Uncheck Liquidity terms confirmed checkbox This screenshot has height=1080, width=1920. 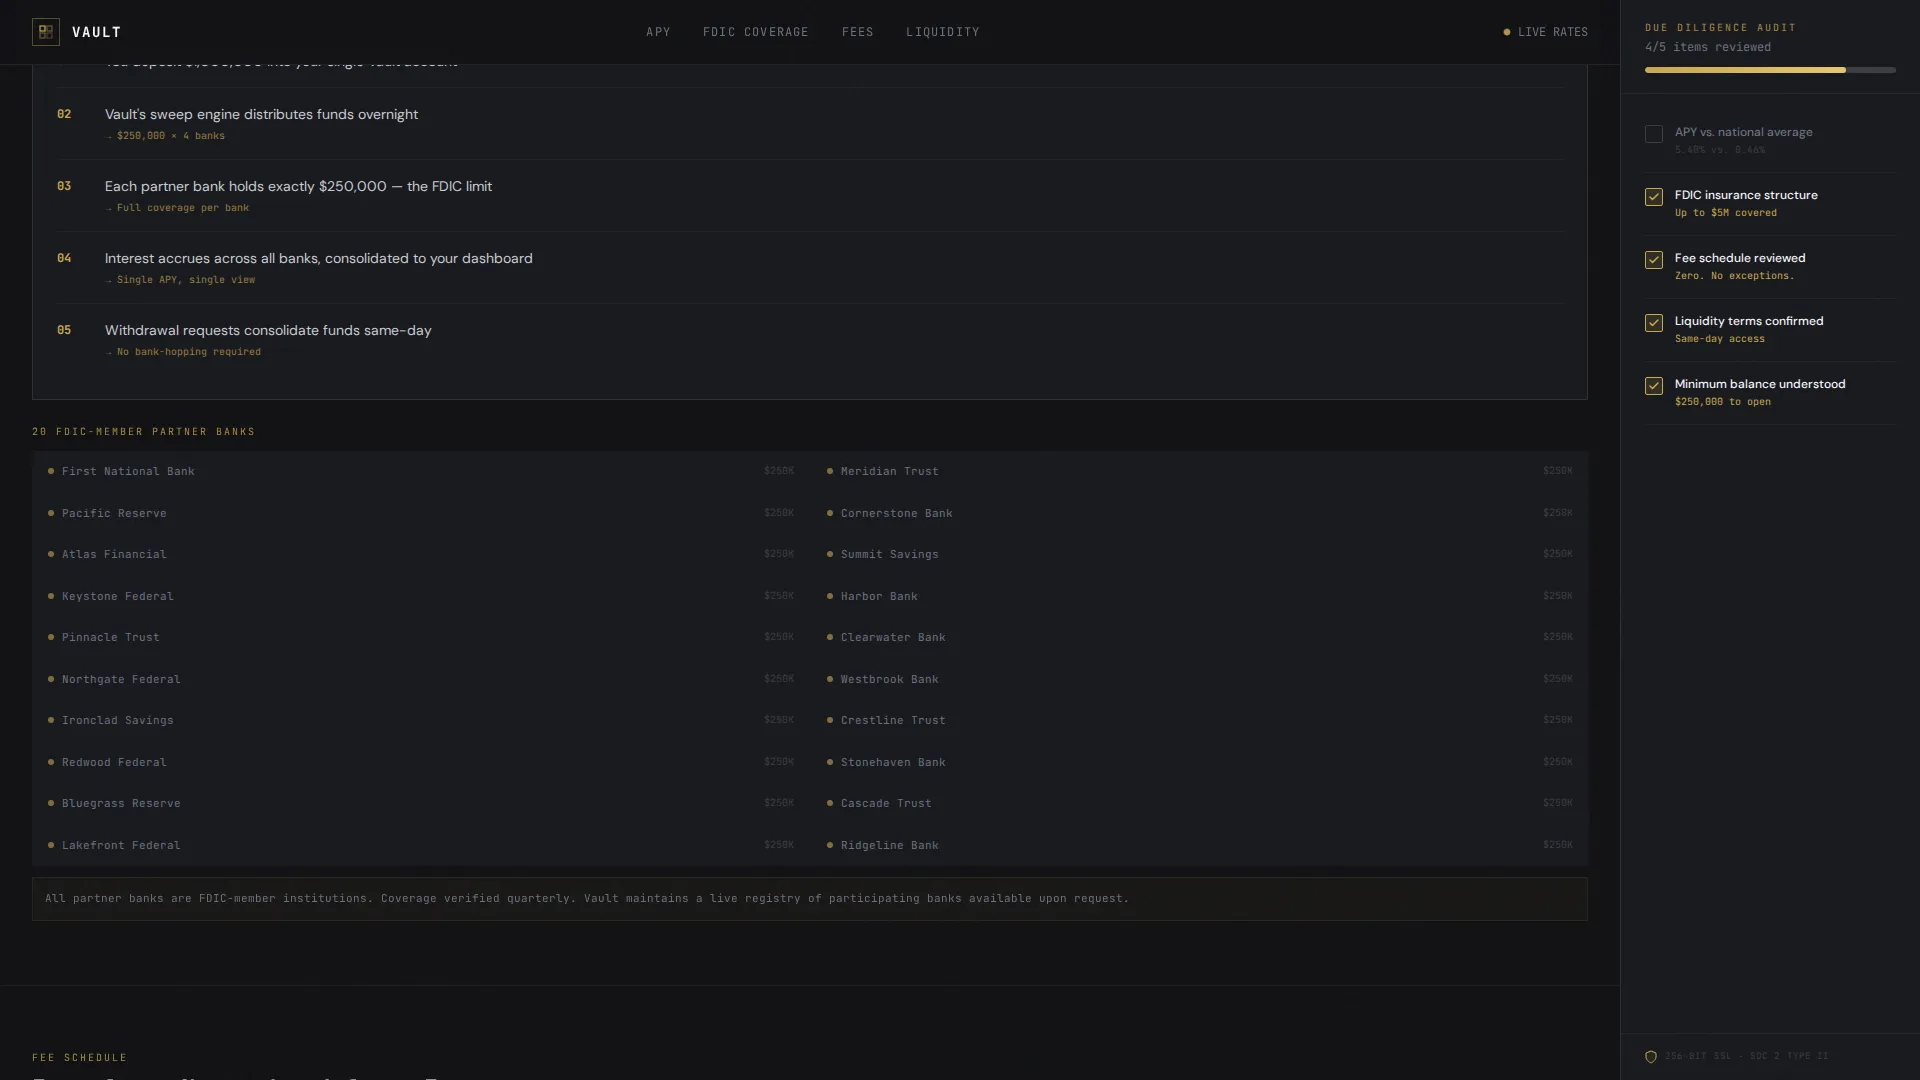(1654, 323)
